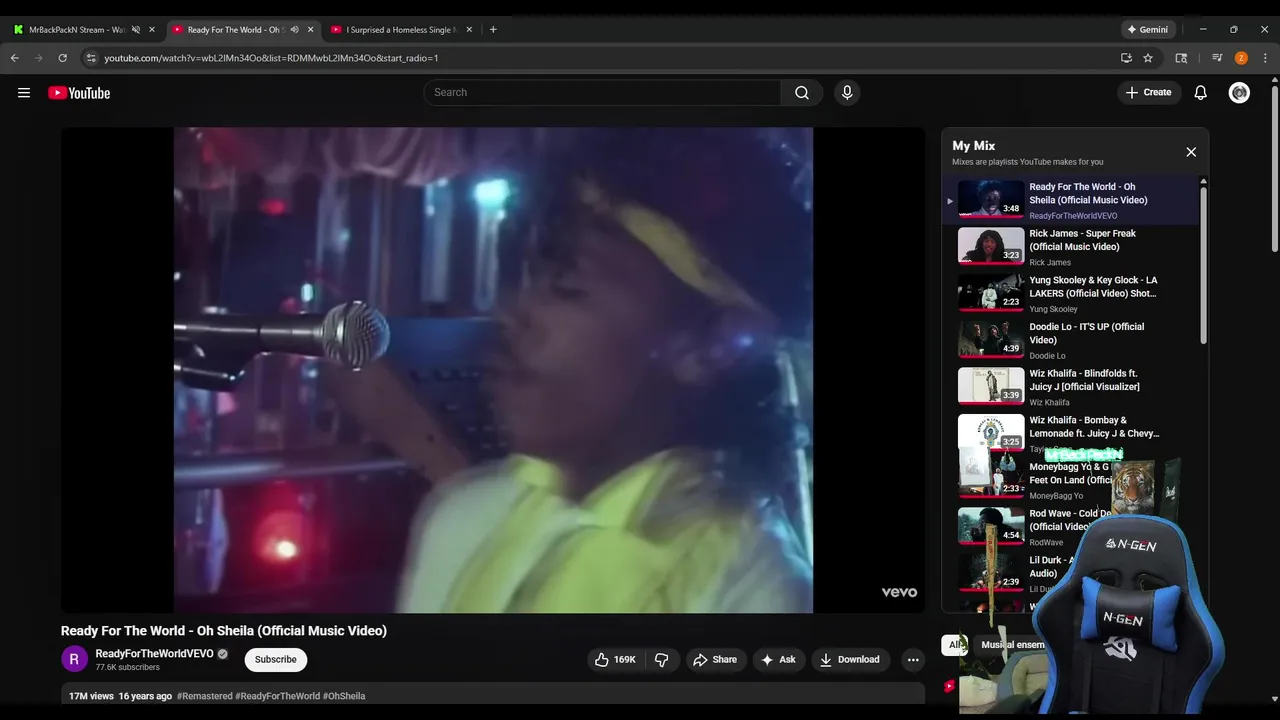Open the YouTube hamburger guide menu
This screenshot has height=720, width=1280.
click(24, 93)
